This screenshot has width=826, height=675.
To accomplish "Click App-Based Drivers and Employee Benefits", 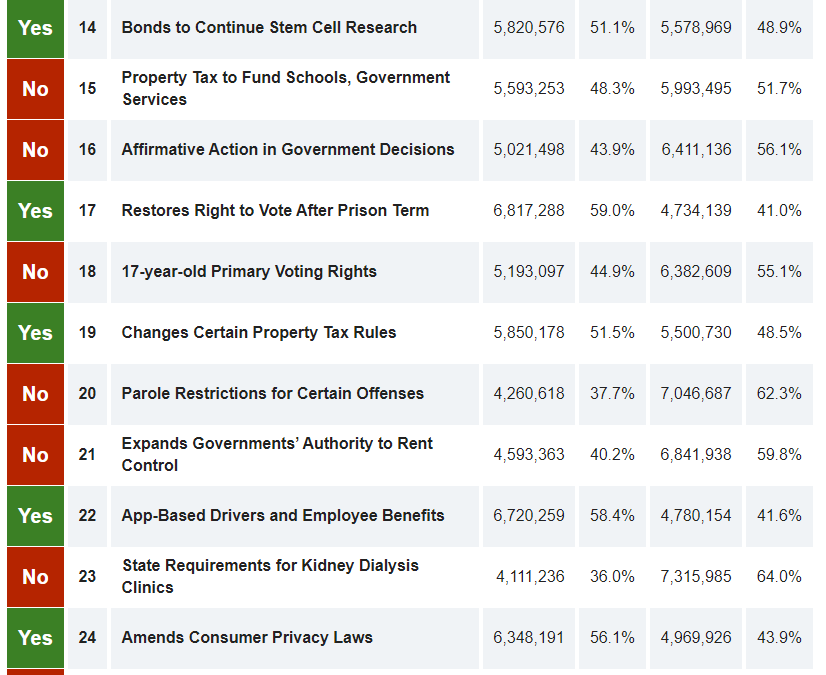I will tap(283, 516).
